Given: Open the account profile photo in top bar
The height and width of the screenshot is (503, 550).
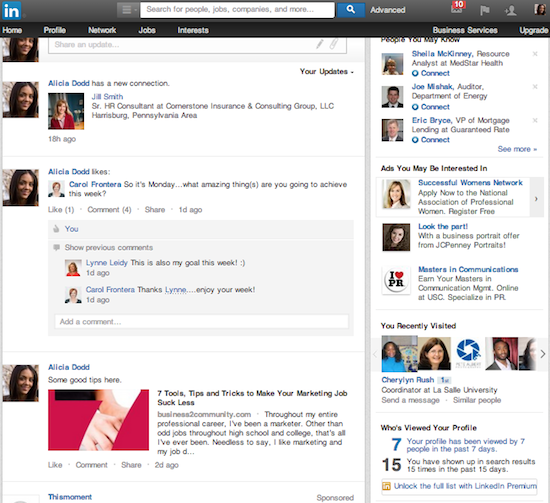Looking at the screenshot, I should (540, 9).
